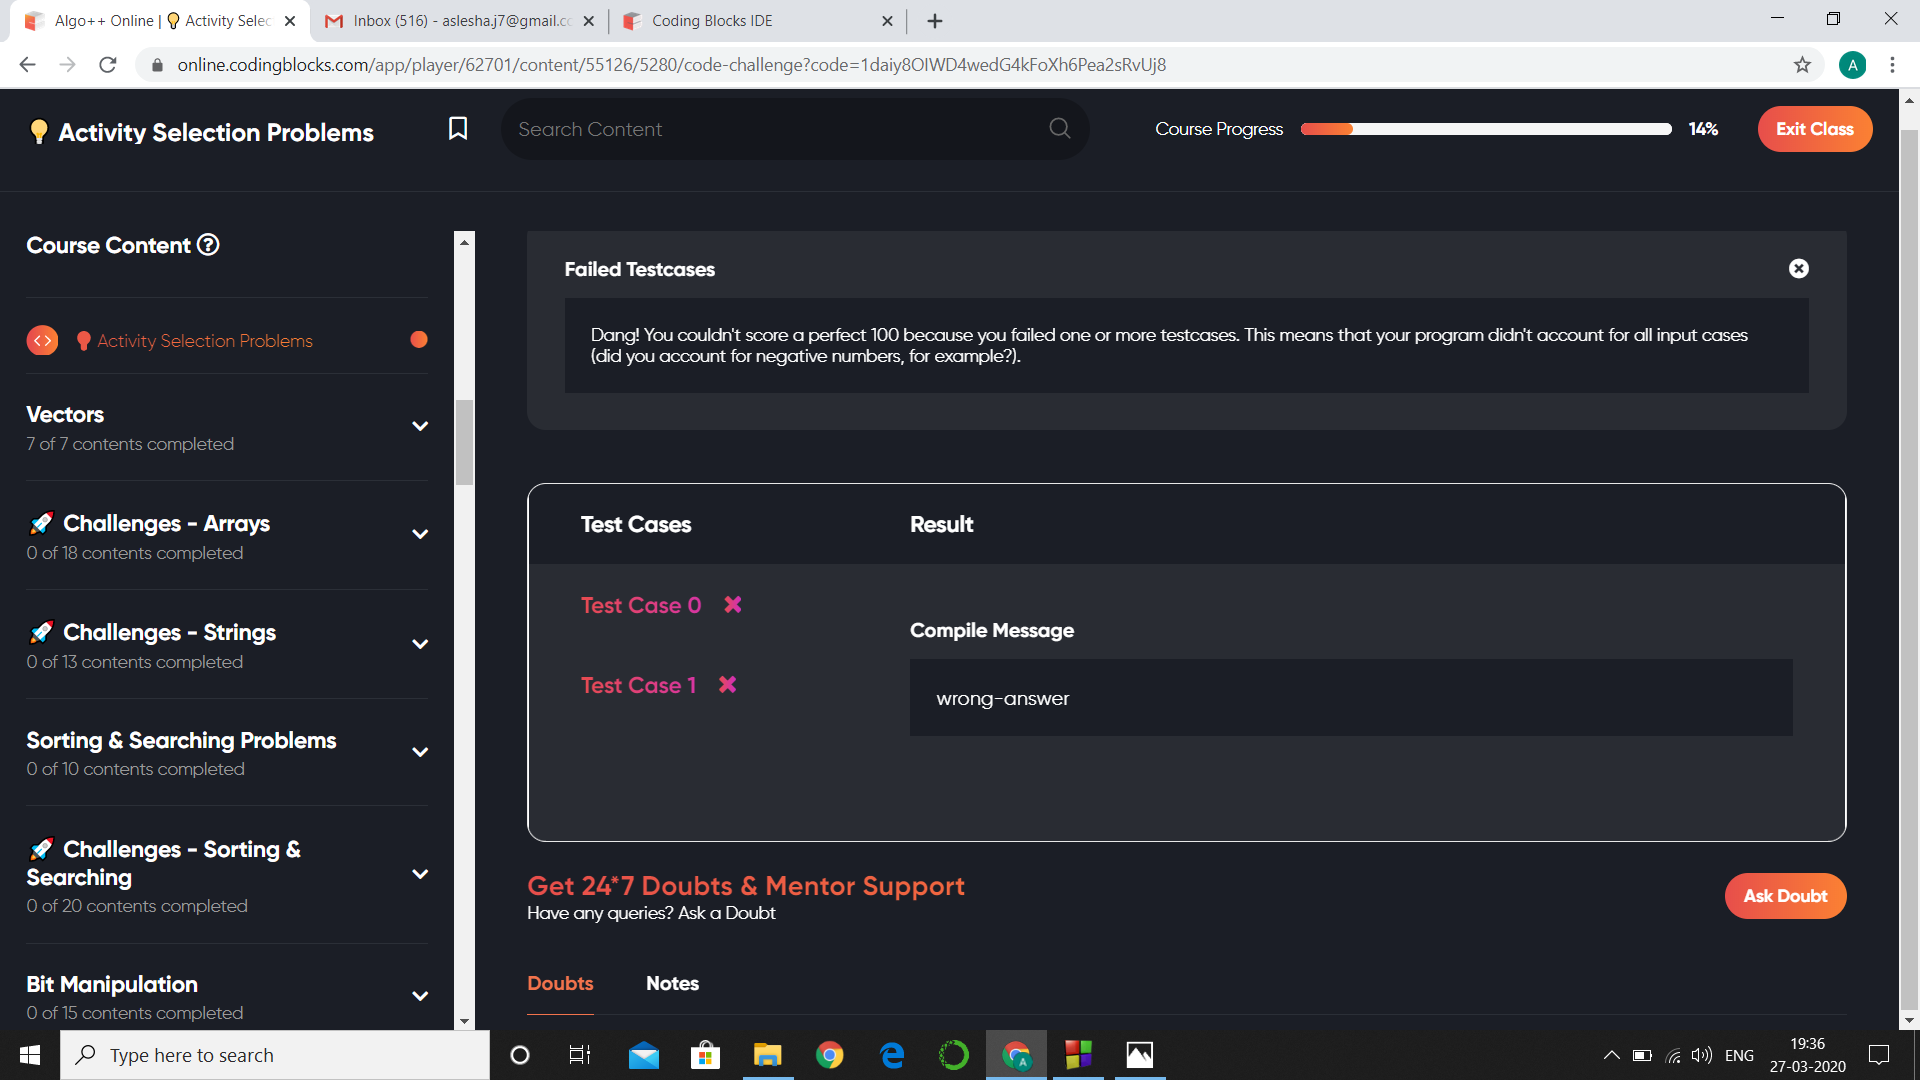
Task: Click the red cross beside Test Case 0
Action: coord(733,605)
